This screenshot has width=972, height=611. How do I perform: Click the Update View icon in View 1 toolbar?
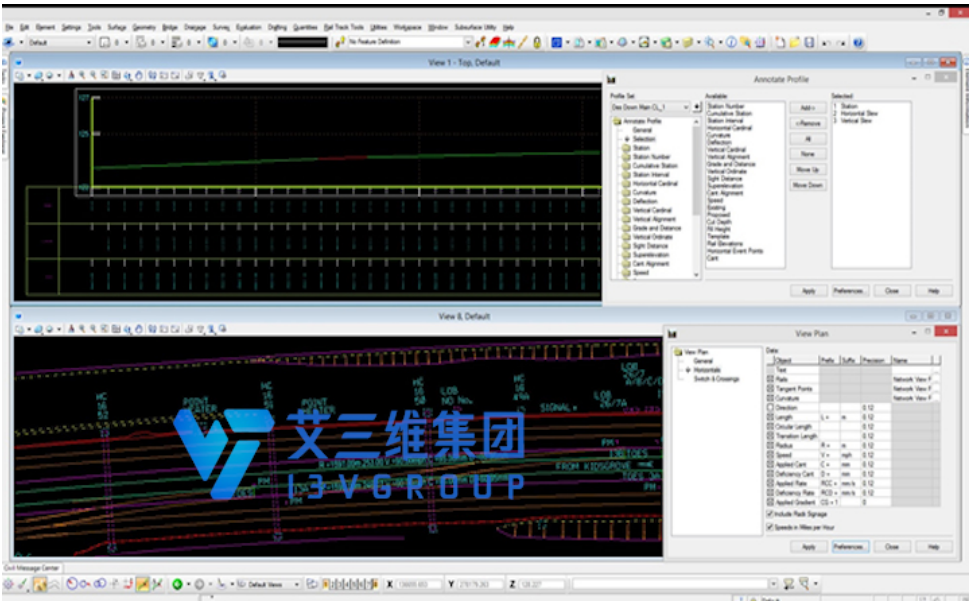coord(71,76)
